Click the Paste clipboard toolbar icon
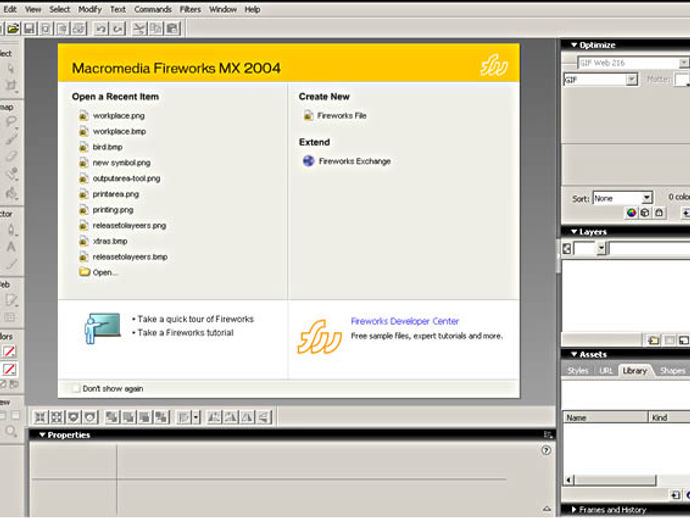 tap(172, 29)
